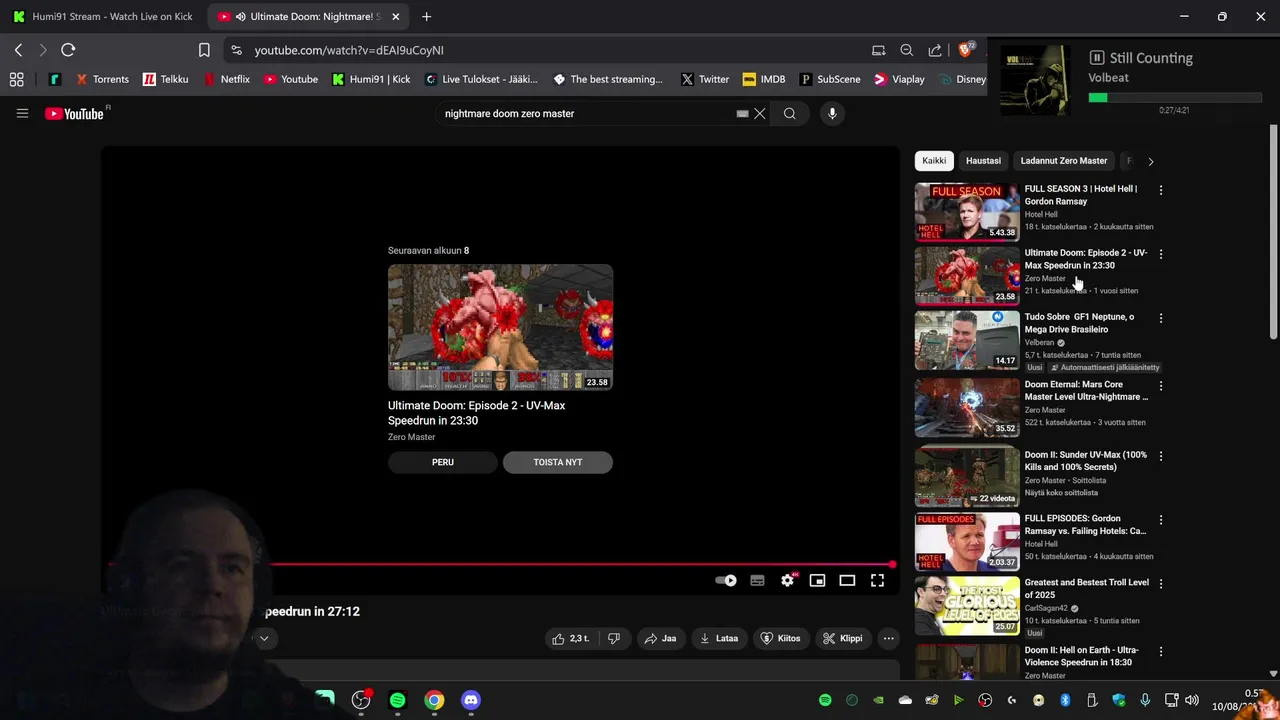Click the upcoming Episode 2 thumbnail in the player
The height and width of the screenshot is (720, 1280).
500,327
